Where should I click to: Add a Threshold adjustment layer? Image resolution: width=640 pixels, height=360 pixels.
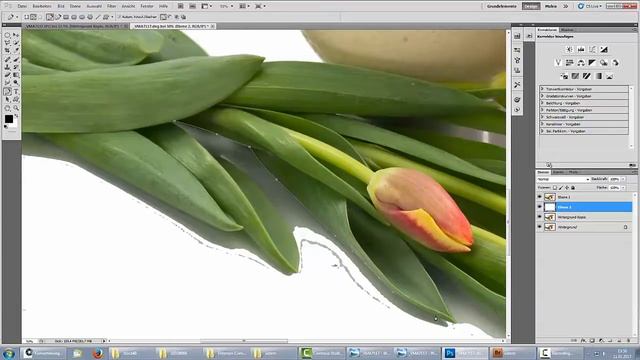tap(587, 76)
